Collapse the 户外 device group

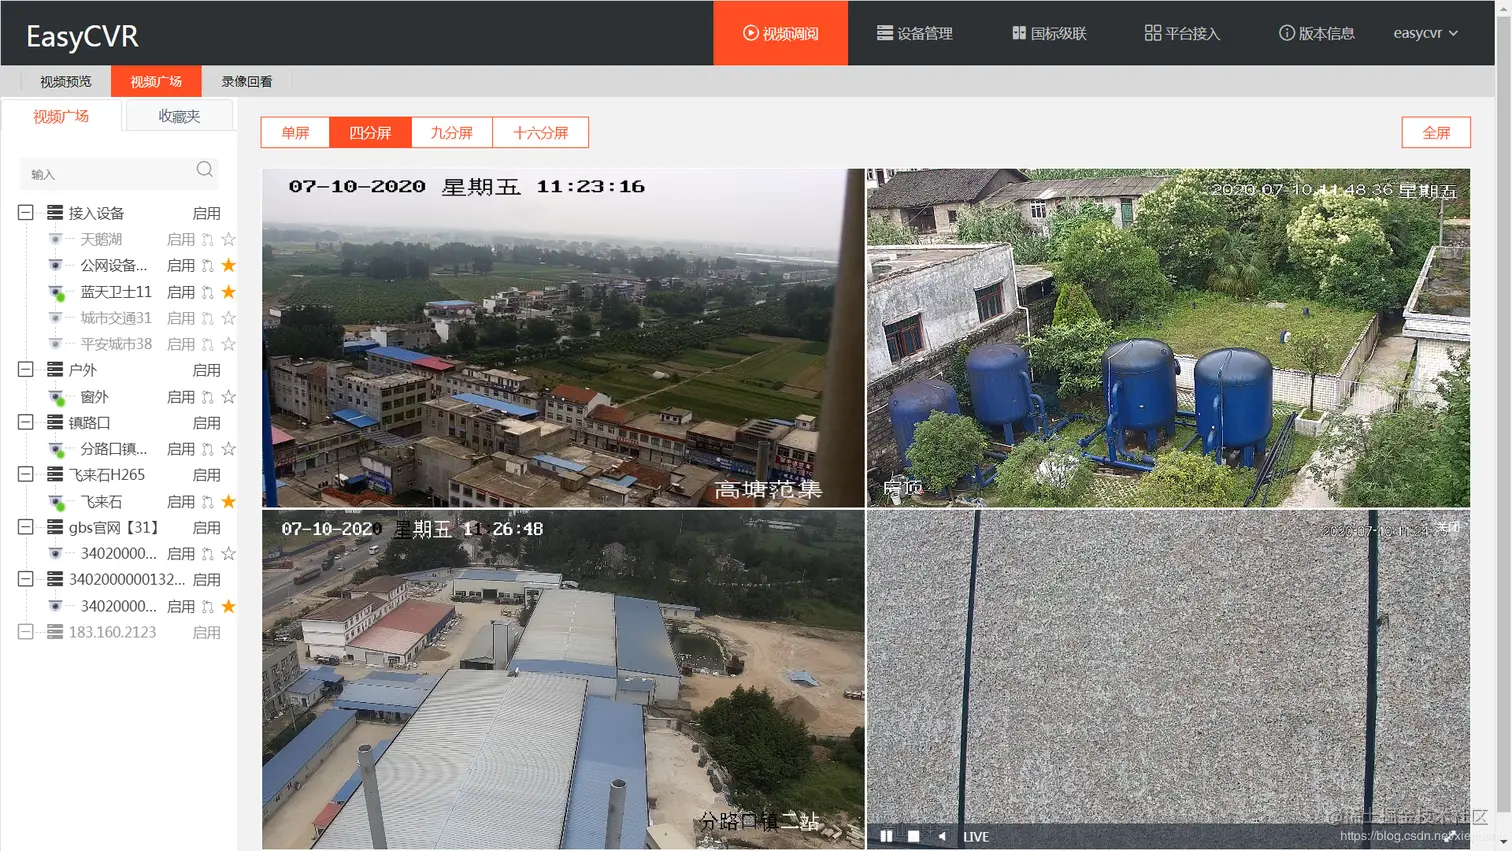click(x=24, y=369)
